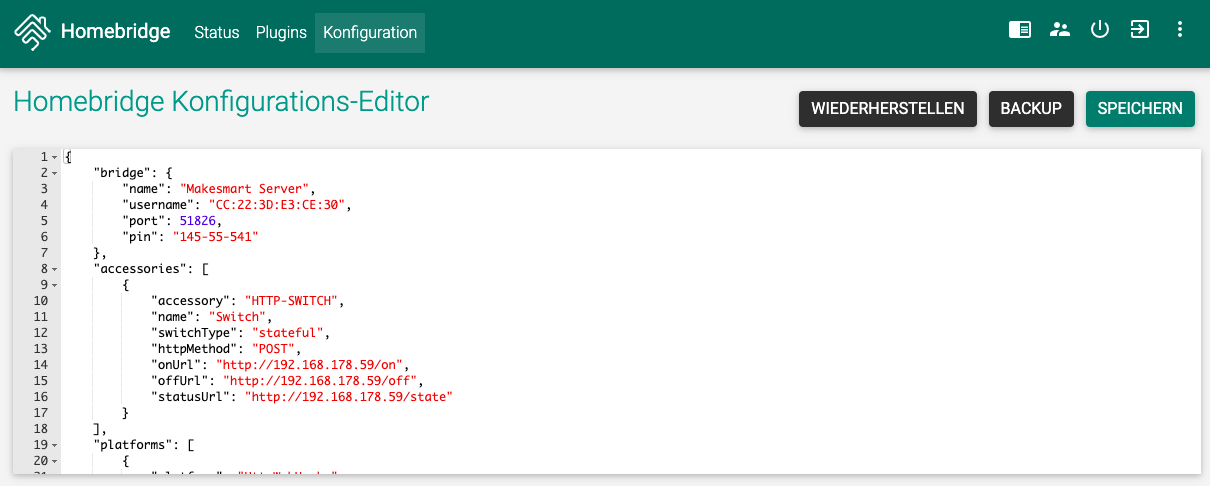The height and width of the screenshot is (486, 1210).
Task: Click line number 18 in gutter
Action: [41, 429]
